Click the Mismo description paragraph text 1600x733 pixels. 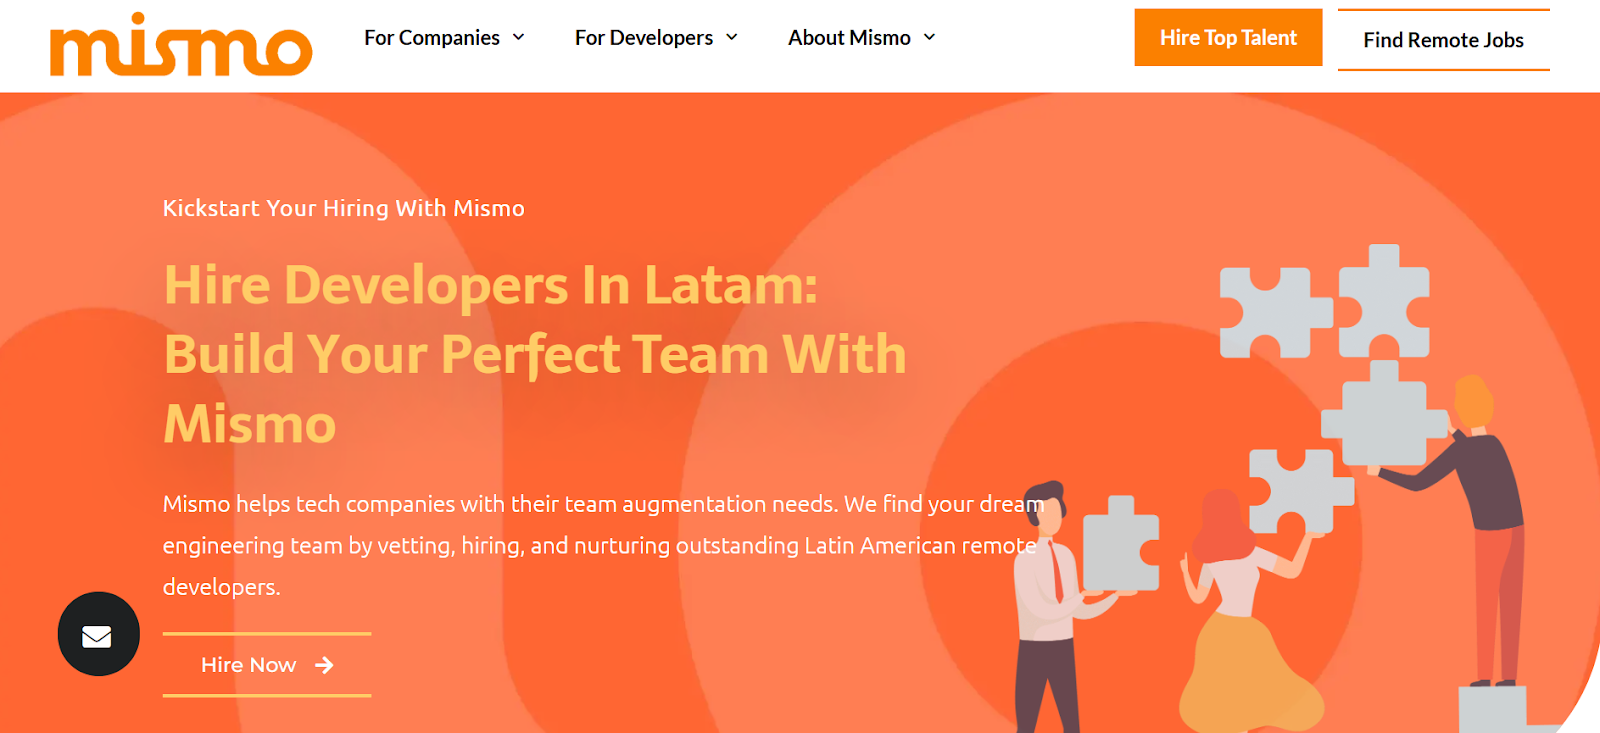pyautogui.click(x=603, y=545)
